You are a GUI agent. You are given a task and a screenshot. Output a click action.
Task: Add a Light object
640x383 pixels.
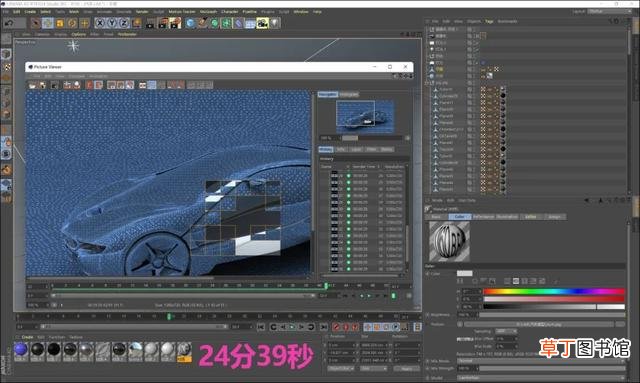[x=275, y=23]
